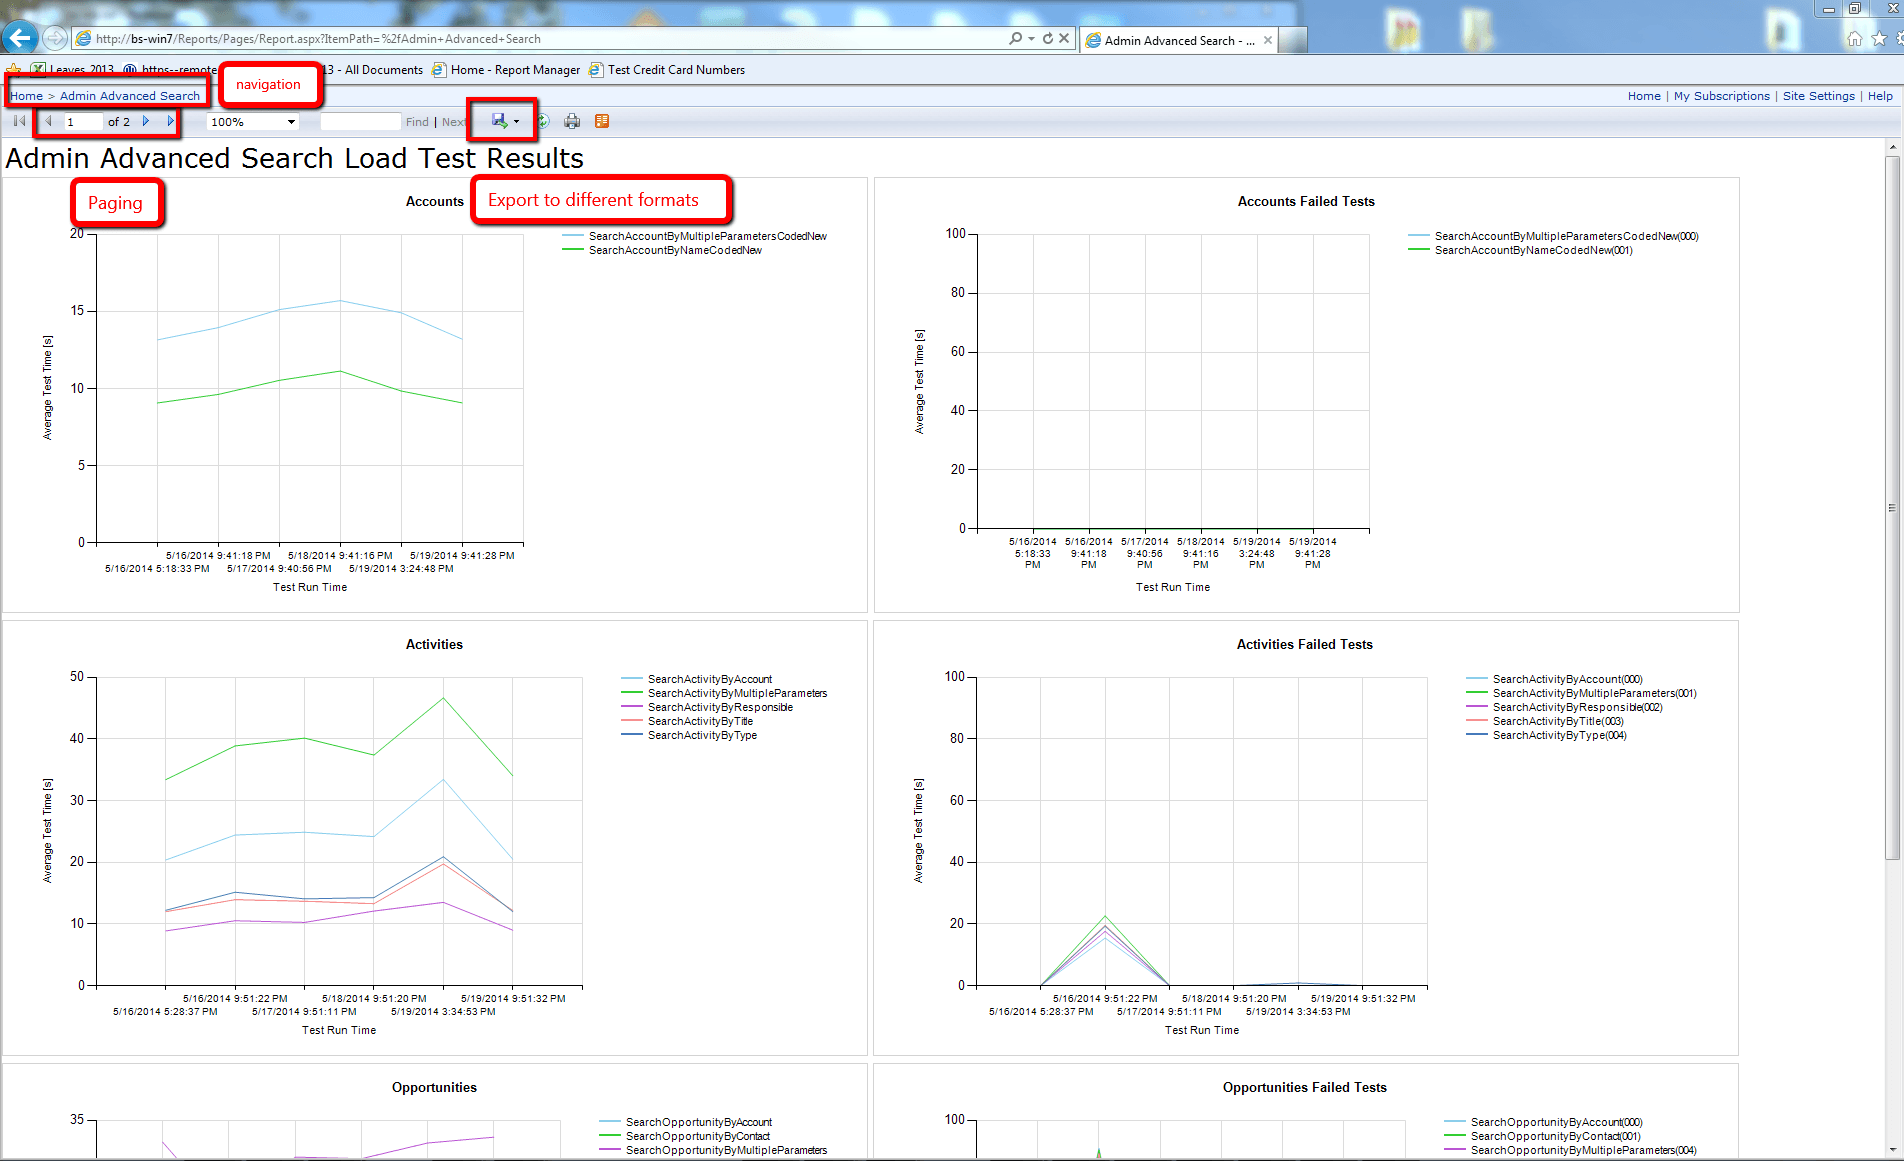Viewport: 1904px width, 1161px height.
Task: Navigate to next page using forward arrow
Action: point(146,120)
